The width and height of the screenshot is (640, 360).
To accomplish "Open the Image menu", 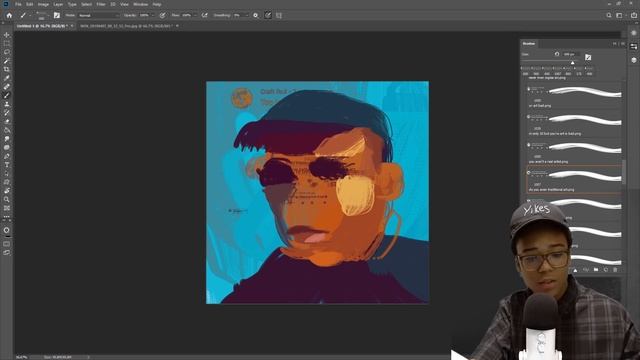I will coord(43,4).
